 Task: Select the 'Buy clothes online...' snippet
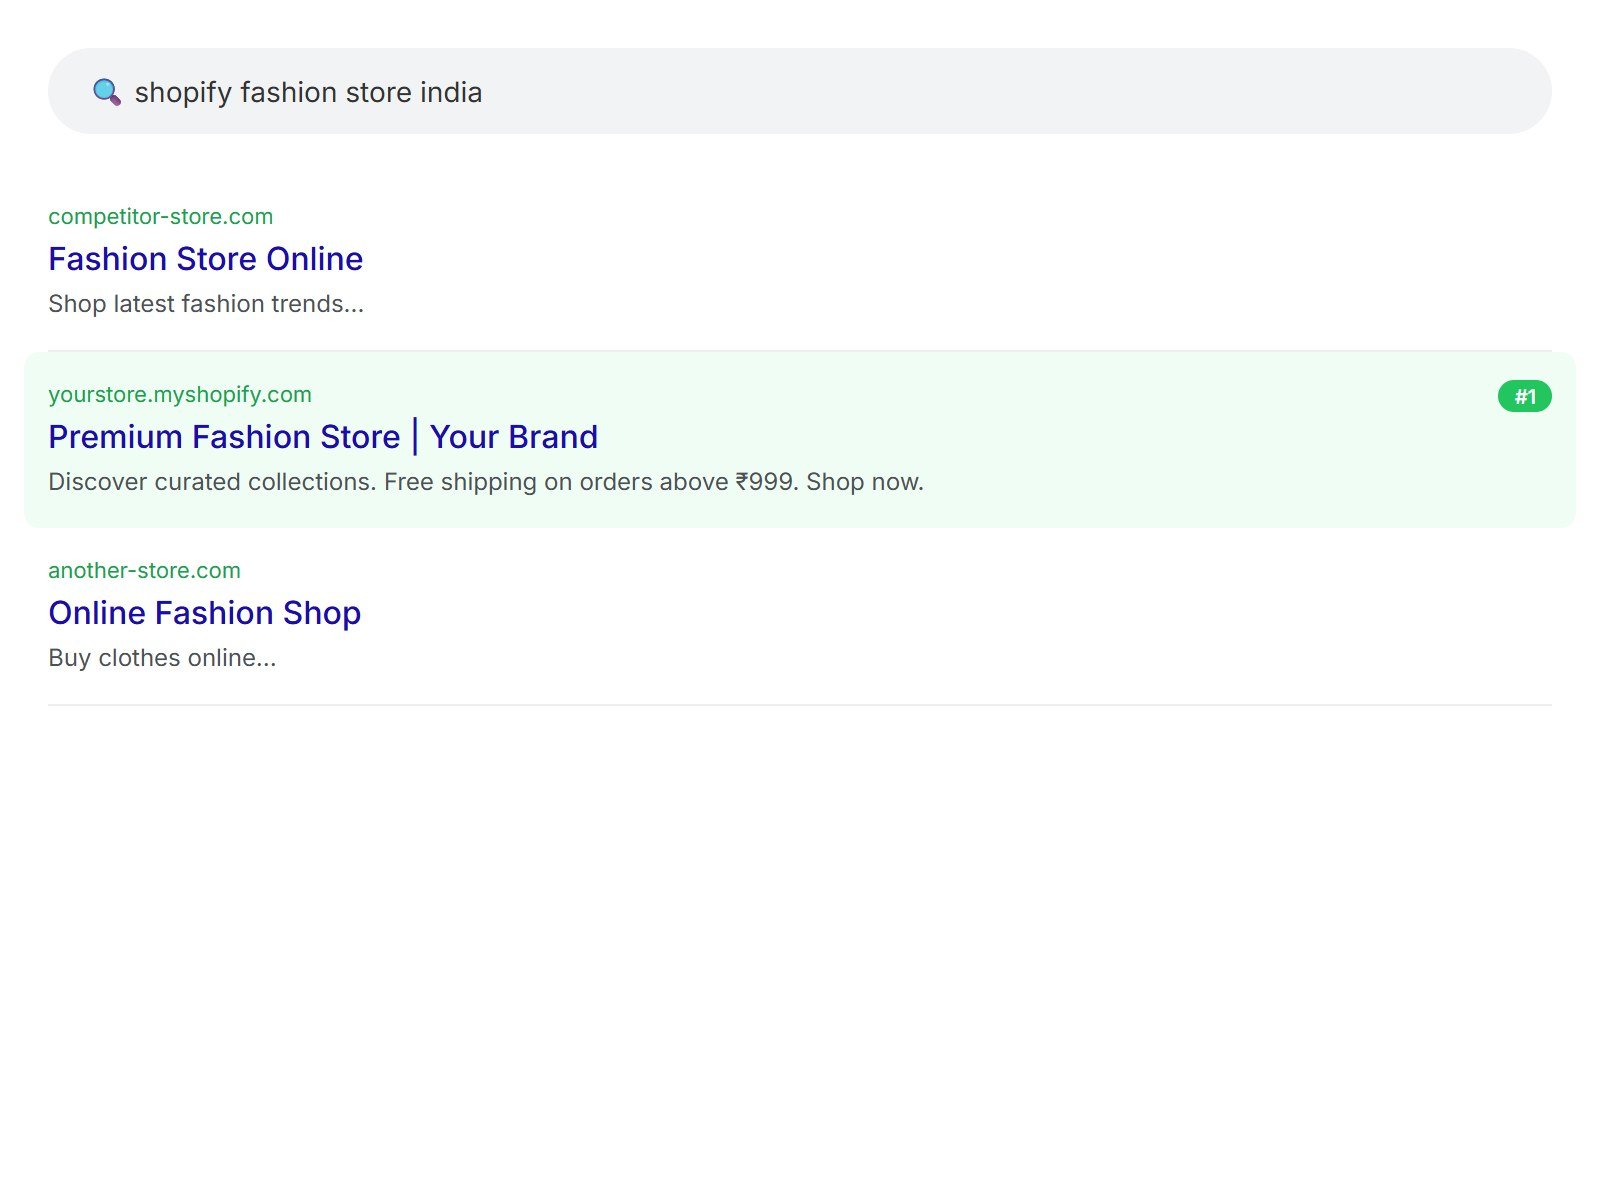[162, 658]
